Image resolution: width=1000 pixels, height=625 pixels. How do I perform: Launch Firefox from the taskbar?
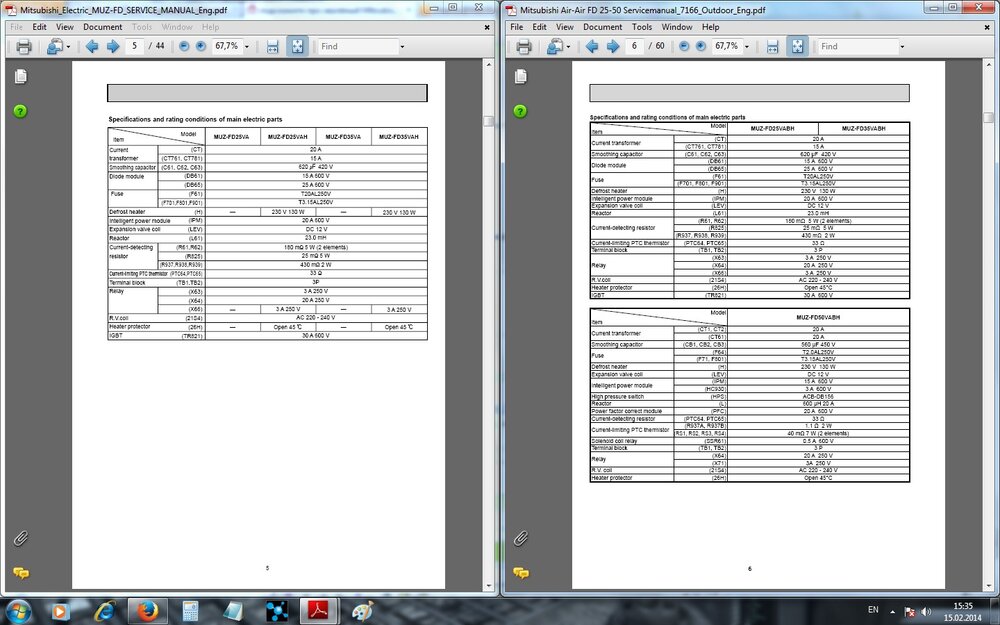point(147,611)
